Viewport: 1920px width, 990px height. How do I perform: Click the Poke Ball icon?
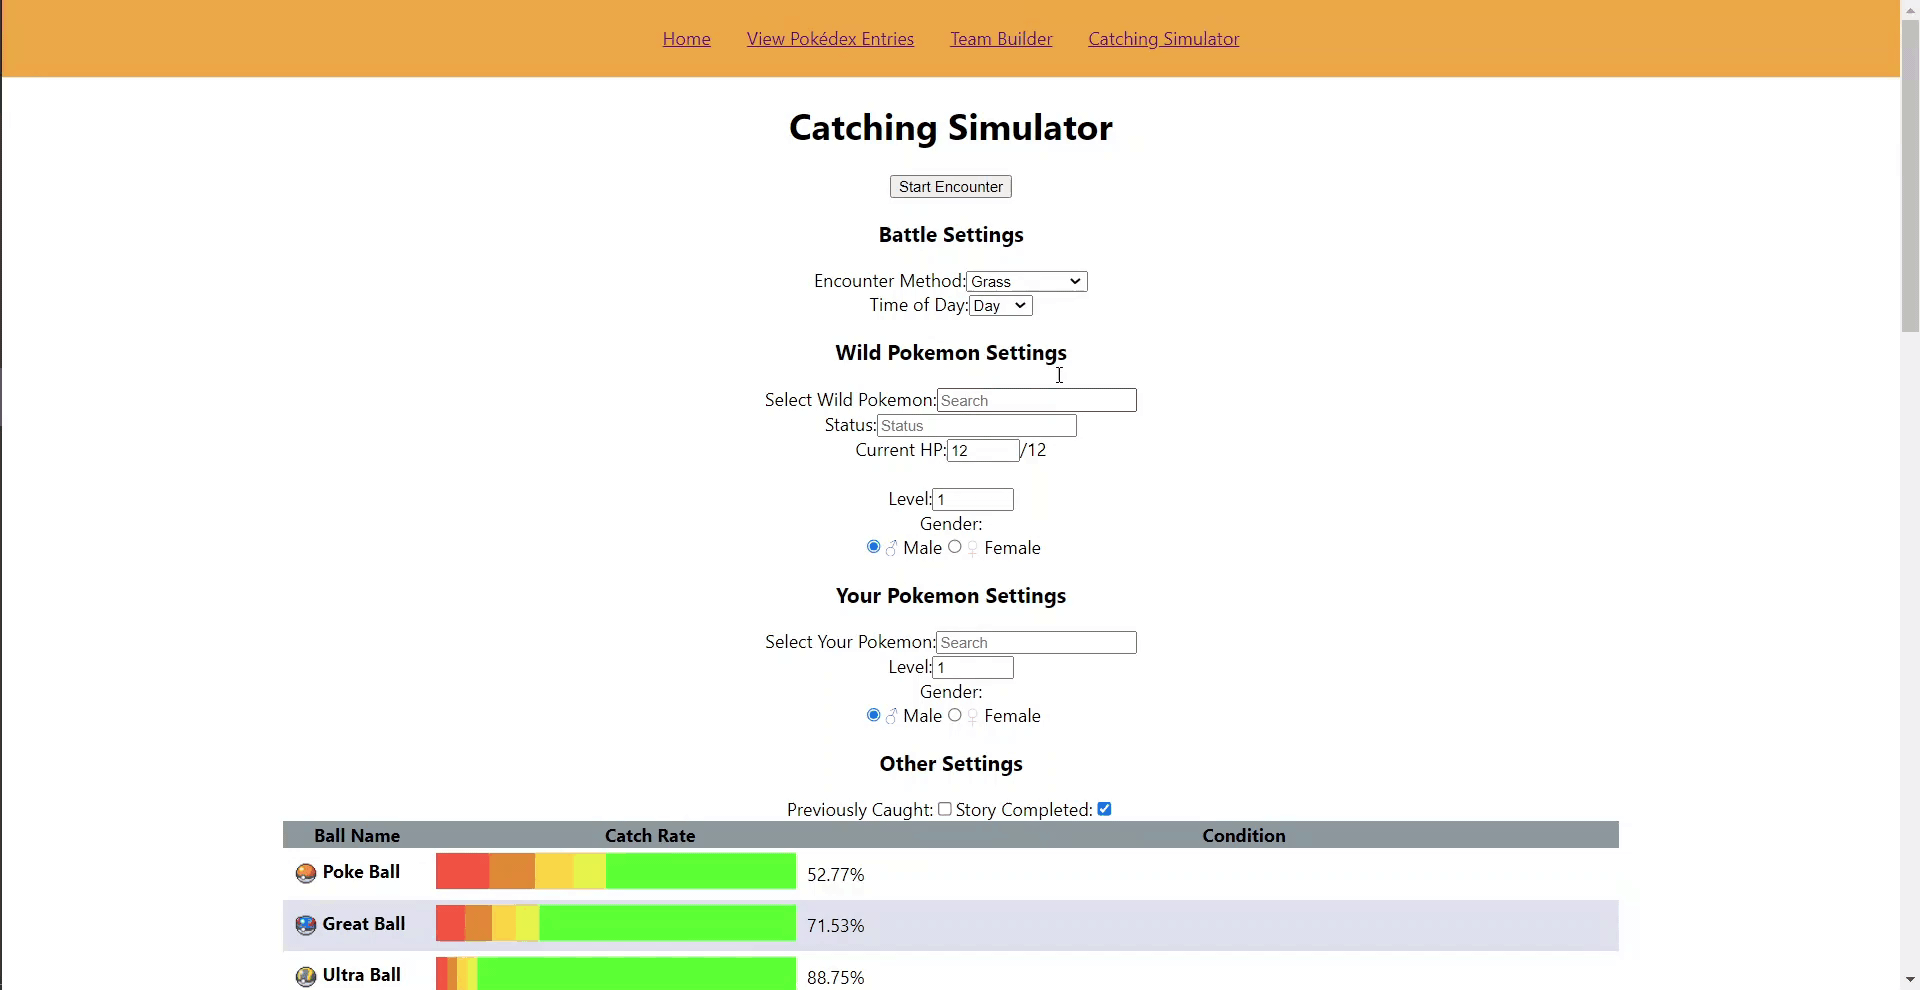click(x=304, y=871)
